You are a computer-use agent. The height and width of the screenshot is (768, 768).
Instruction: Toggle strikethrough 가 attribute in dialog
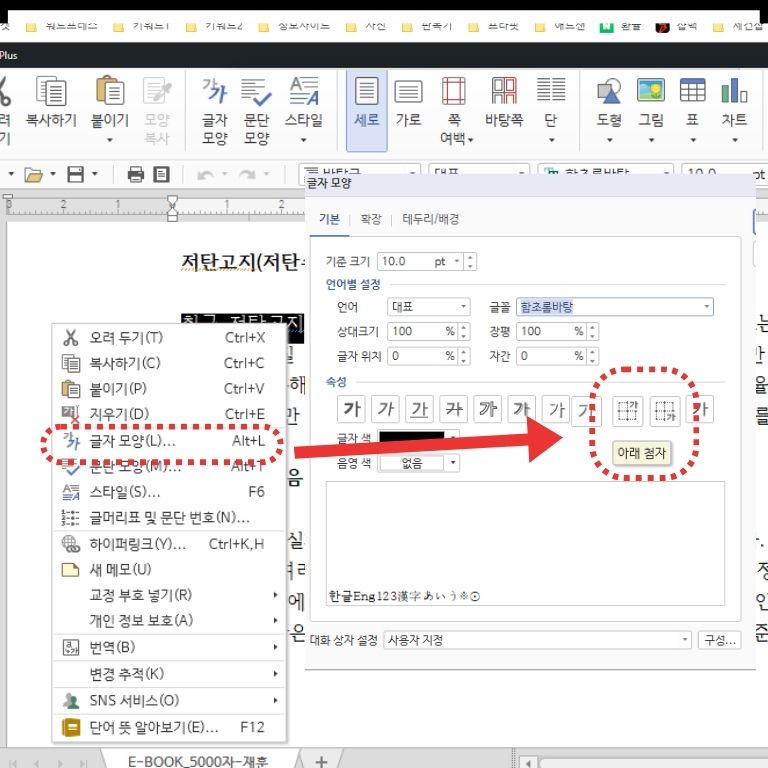tap(454, 409)
